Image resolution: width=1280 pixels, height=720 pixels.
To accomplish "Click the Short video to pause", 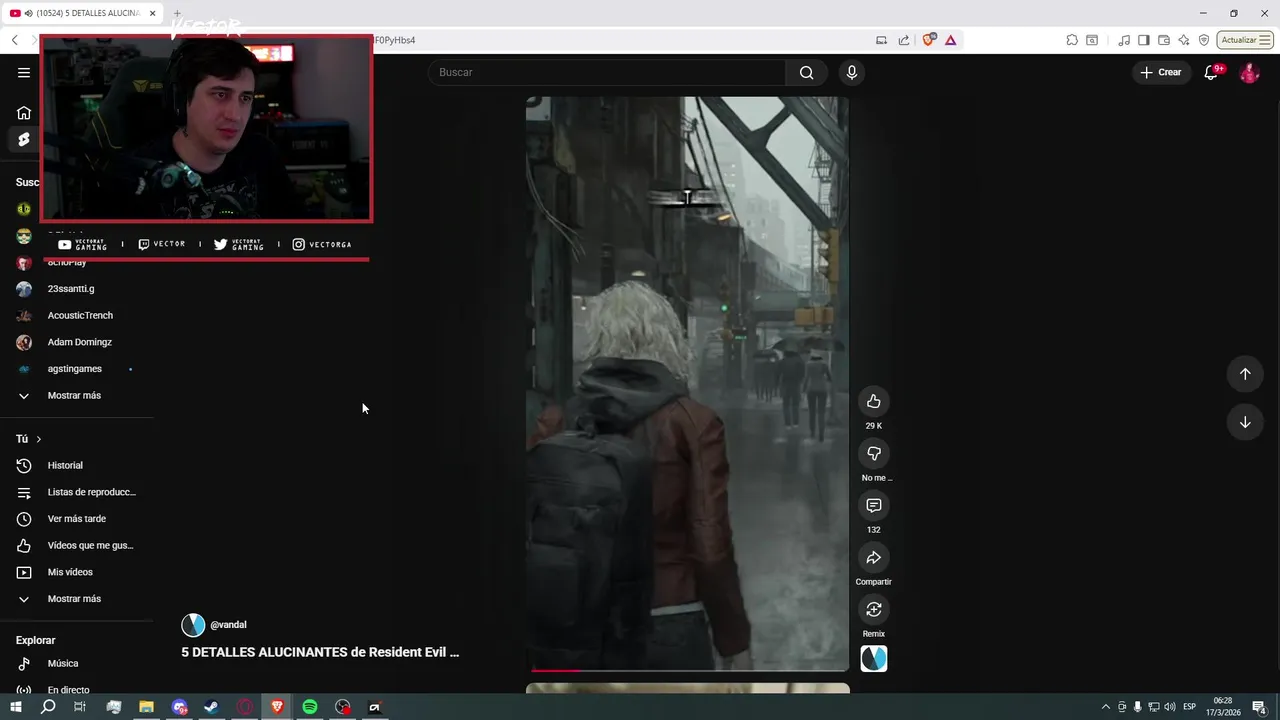I will pos(687,383).
